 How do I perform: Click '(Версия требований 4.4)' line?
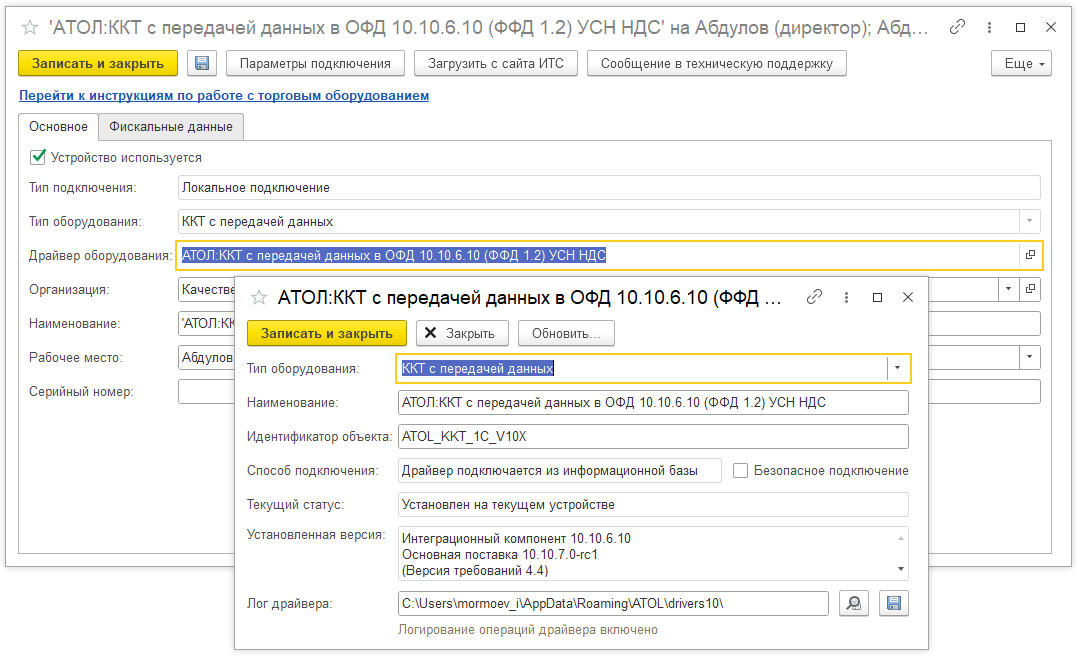click(x=475, y=571)
